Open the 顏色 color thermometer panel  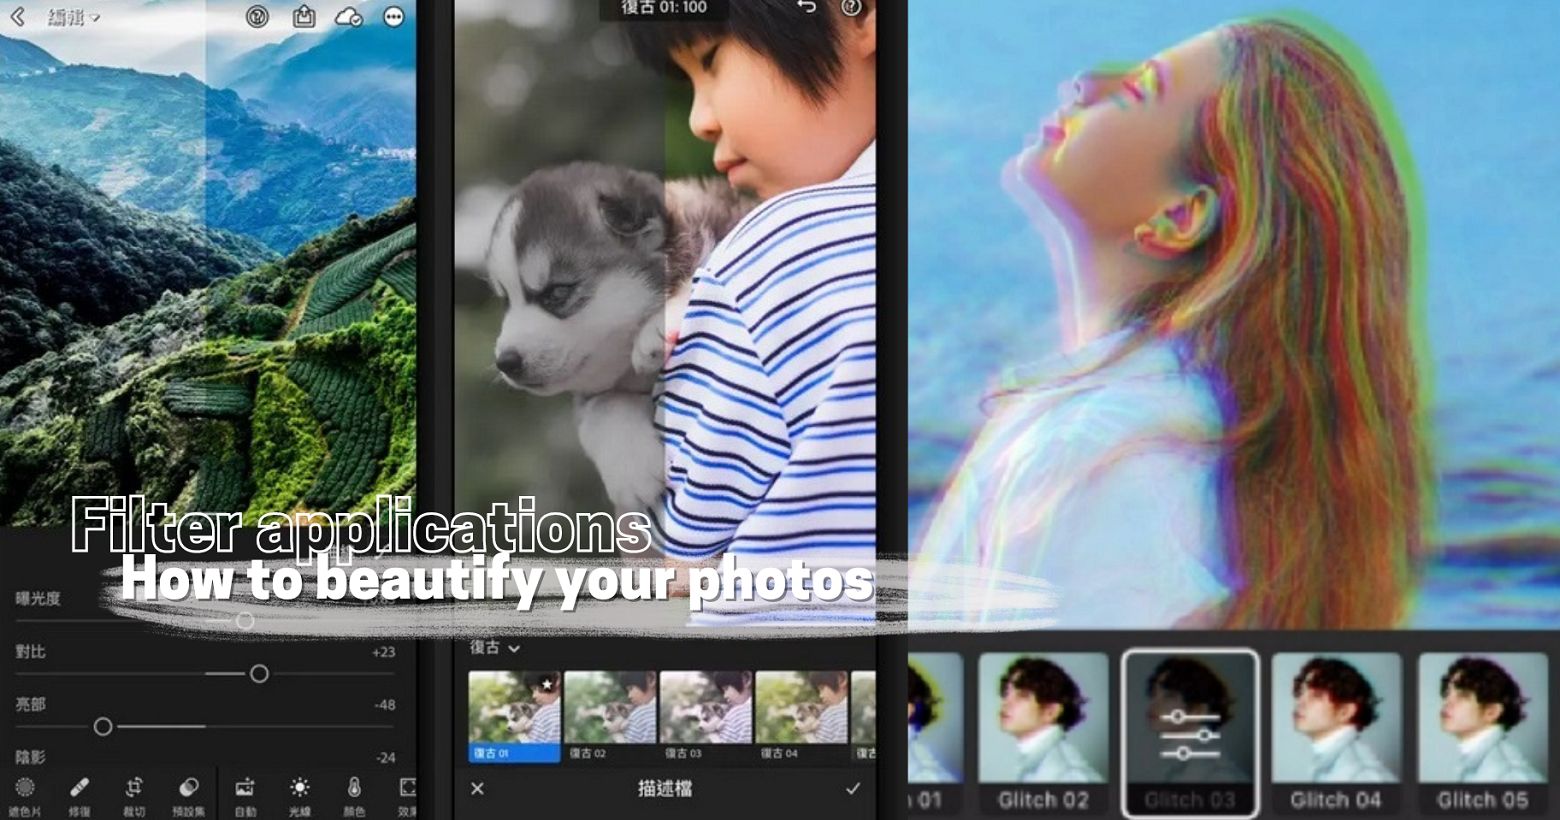(354, 796)
